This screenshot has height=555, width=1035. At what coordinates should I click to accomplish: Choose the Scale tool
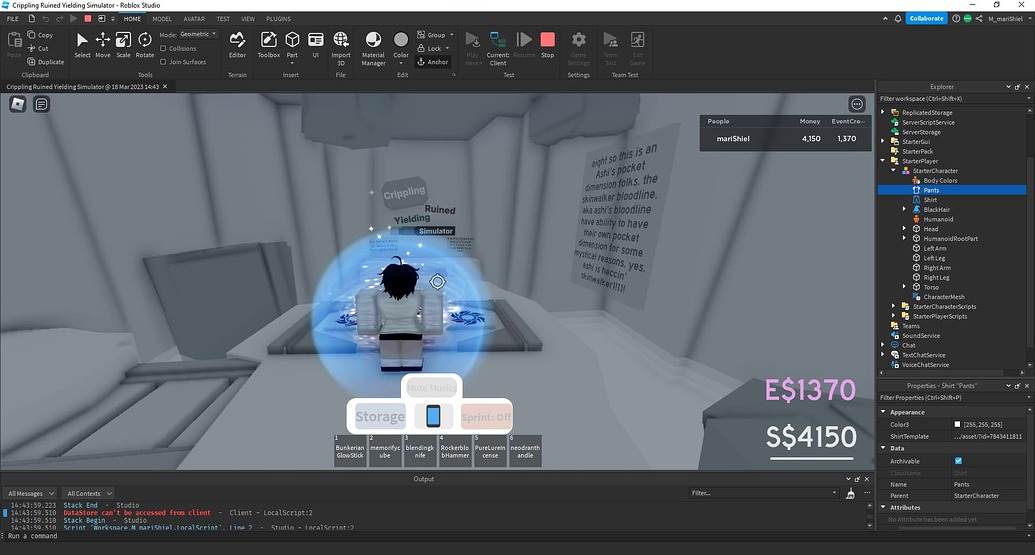pos(123,44)
